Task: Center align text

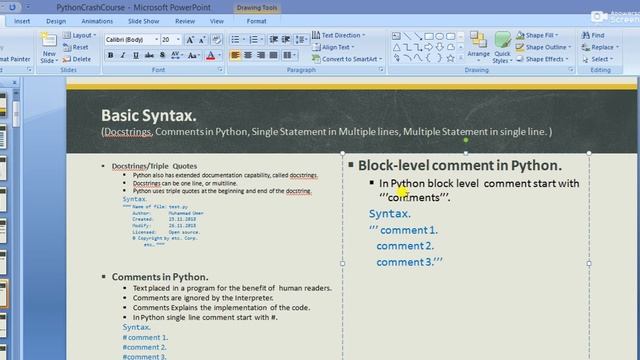Action: (248, 55)
